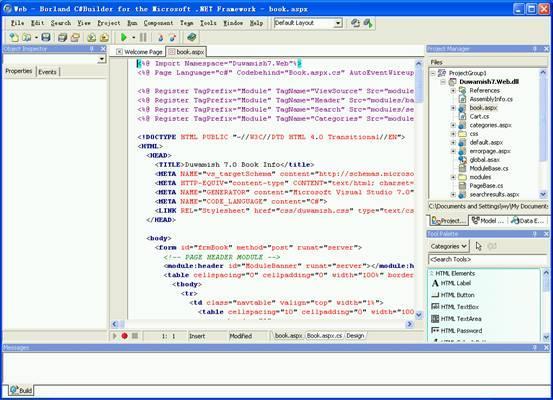Image resolution: width=553 pixels, height=400 pixels.
Task: Switch to the Design view tab
Action: 355,336
